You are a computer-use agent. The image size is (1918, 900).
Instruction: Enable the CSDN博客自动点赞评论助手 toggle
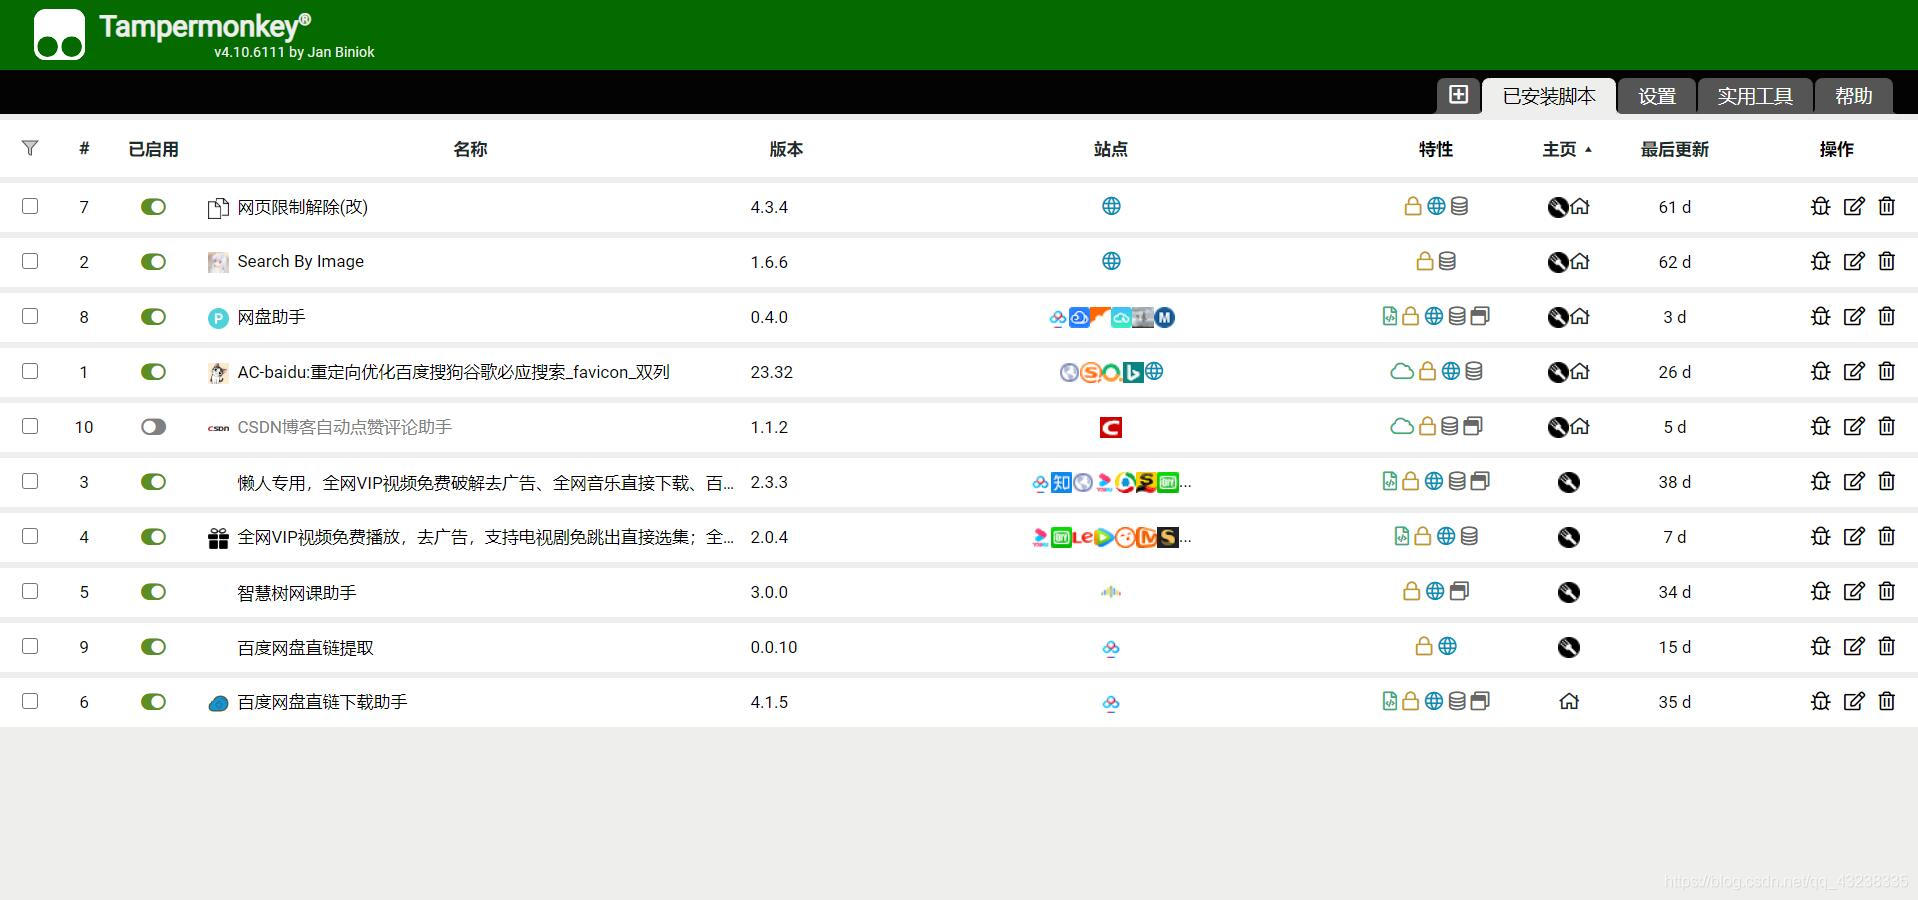pyautogui.click(x=153, y=427)
